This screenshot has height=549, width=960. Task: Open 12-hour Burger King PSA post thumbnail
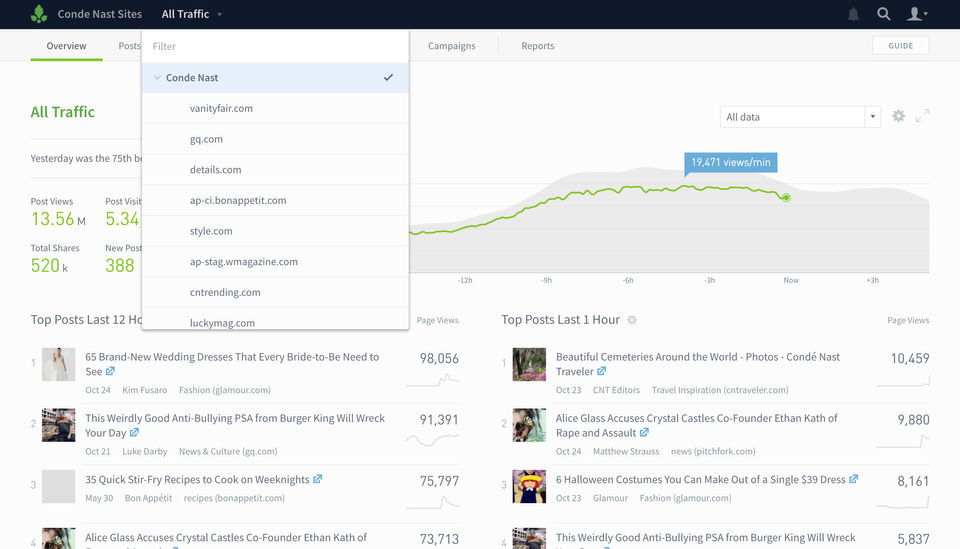(58, 425)
